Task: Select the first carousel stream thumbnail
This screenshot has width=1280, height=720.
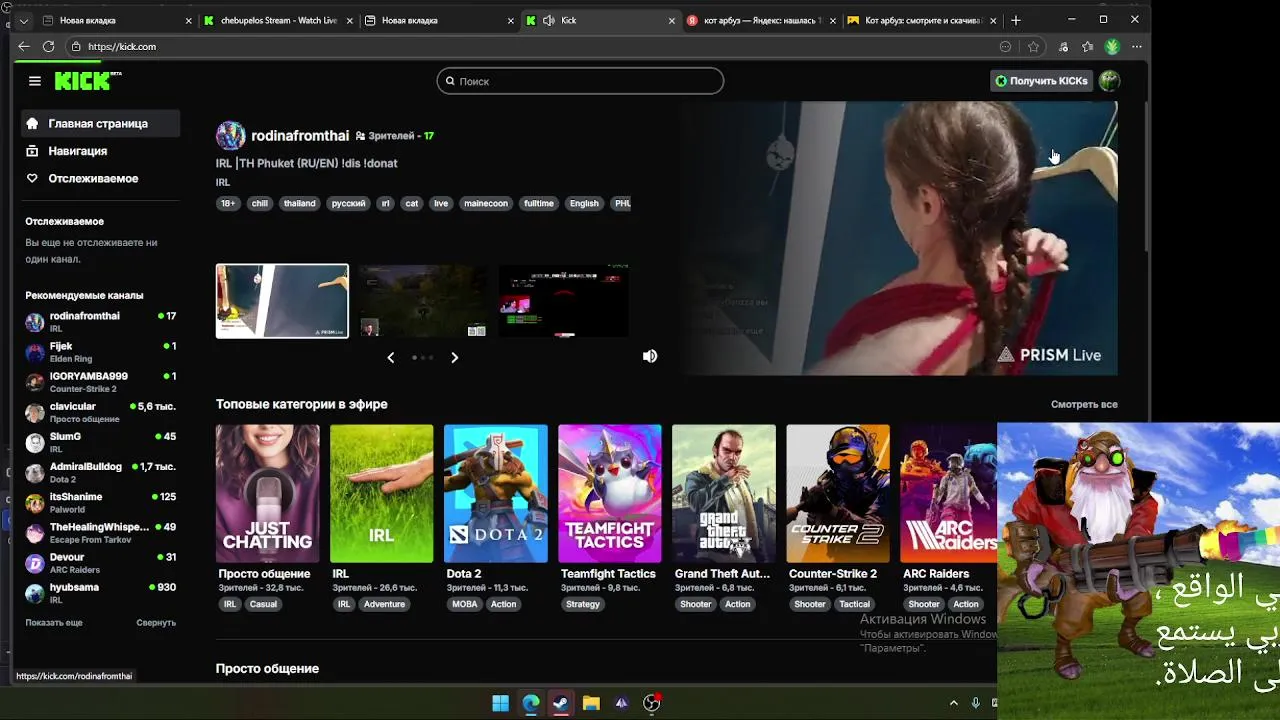Action: tap(282, 301)
